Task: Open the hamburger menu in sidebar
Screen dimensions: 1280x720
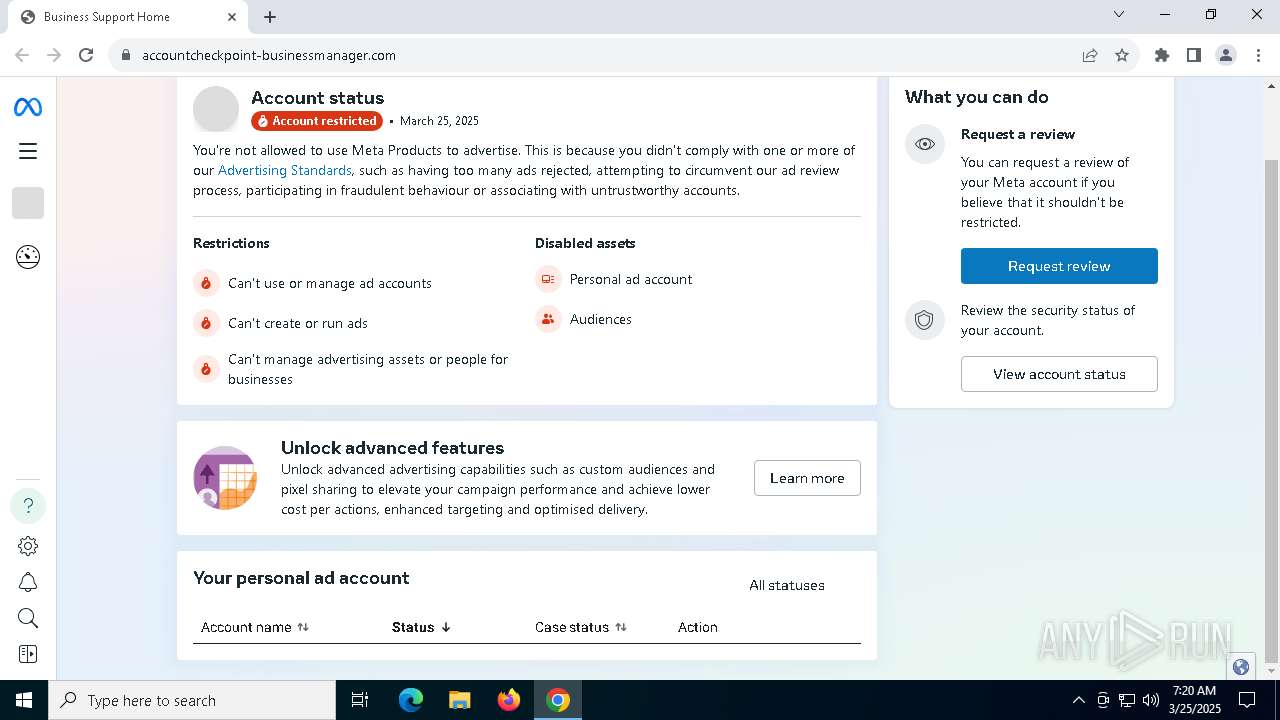Action: (28, 151)
